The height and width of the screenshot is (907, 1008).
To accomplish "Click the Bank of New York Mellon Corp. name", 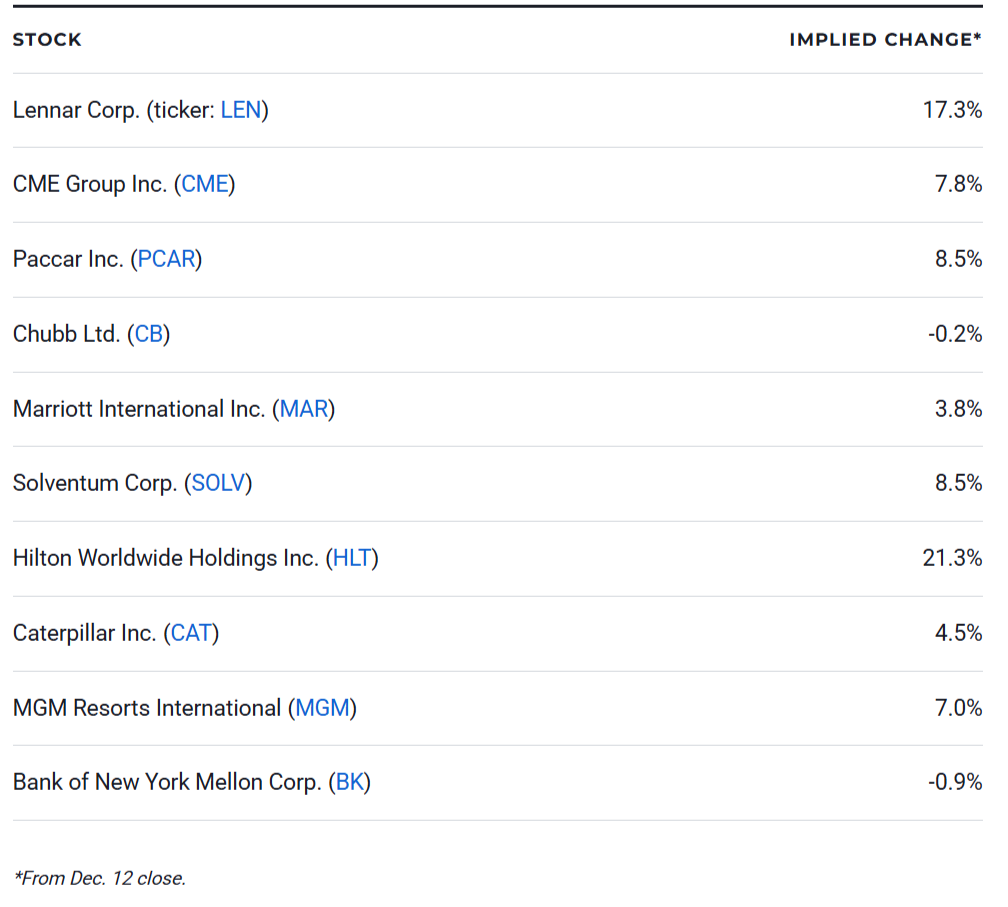I will 167,783.
